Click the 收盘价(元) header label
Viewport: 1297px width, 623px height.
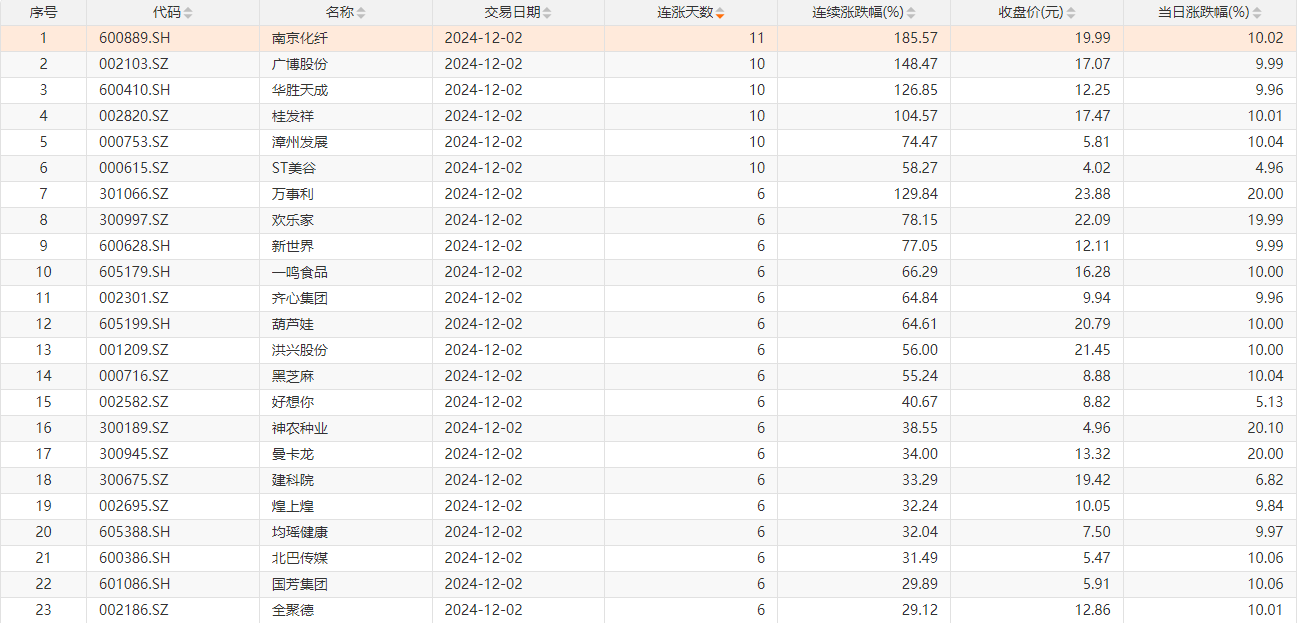[1030, 13]
